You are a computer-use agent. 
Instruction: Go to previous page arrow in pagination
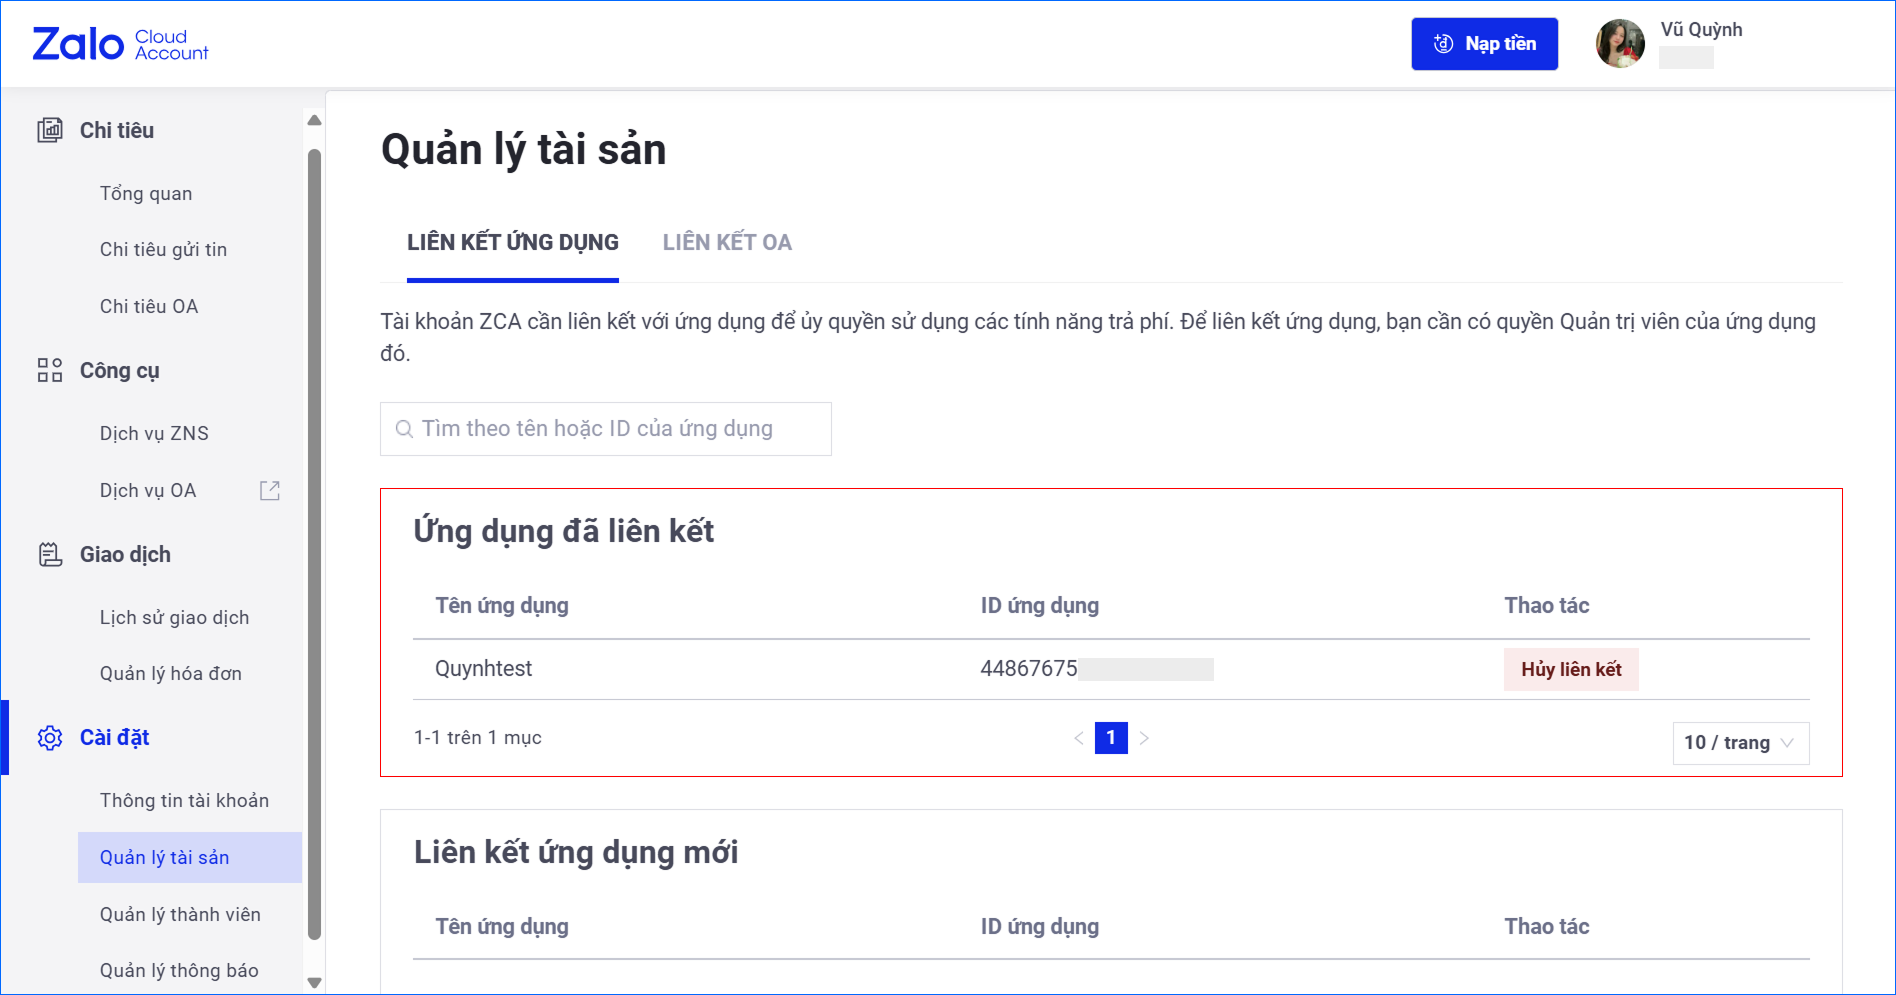[1079, 738]
